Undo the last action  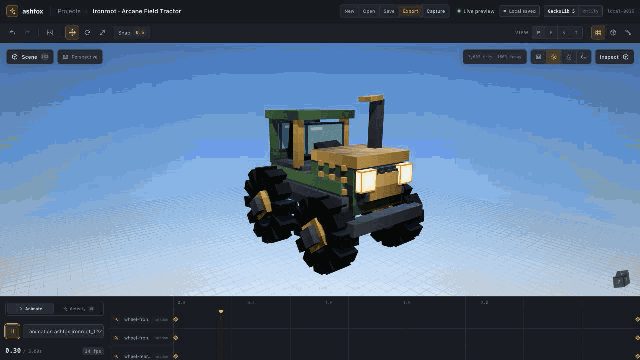pyautogui.click(x=12, y=32)
